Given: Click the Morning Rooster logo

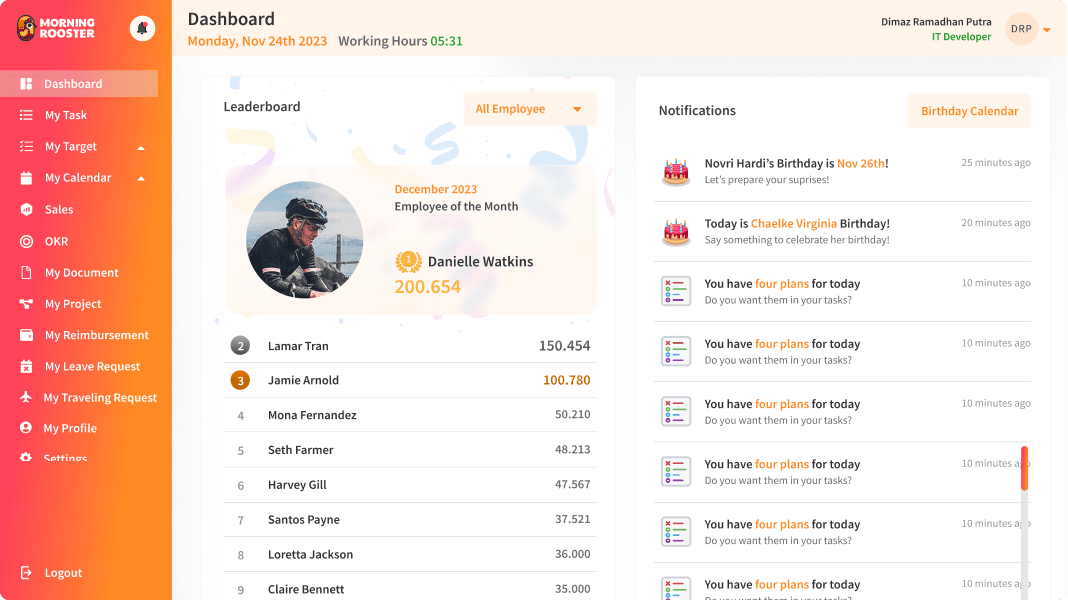Looking at the screenshot, I should 56,28.
